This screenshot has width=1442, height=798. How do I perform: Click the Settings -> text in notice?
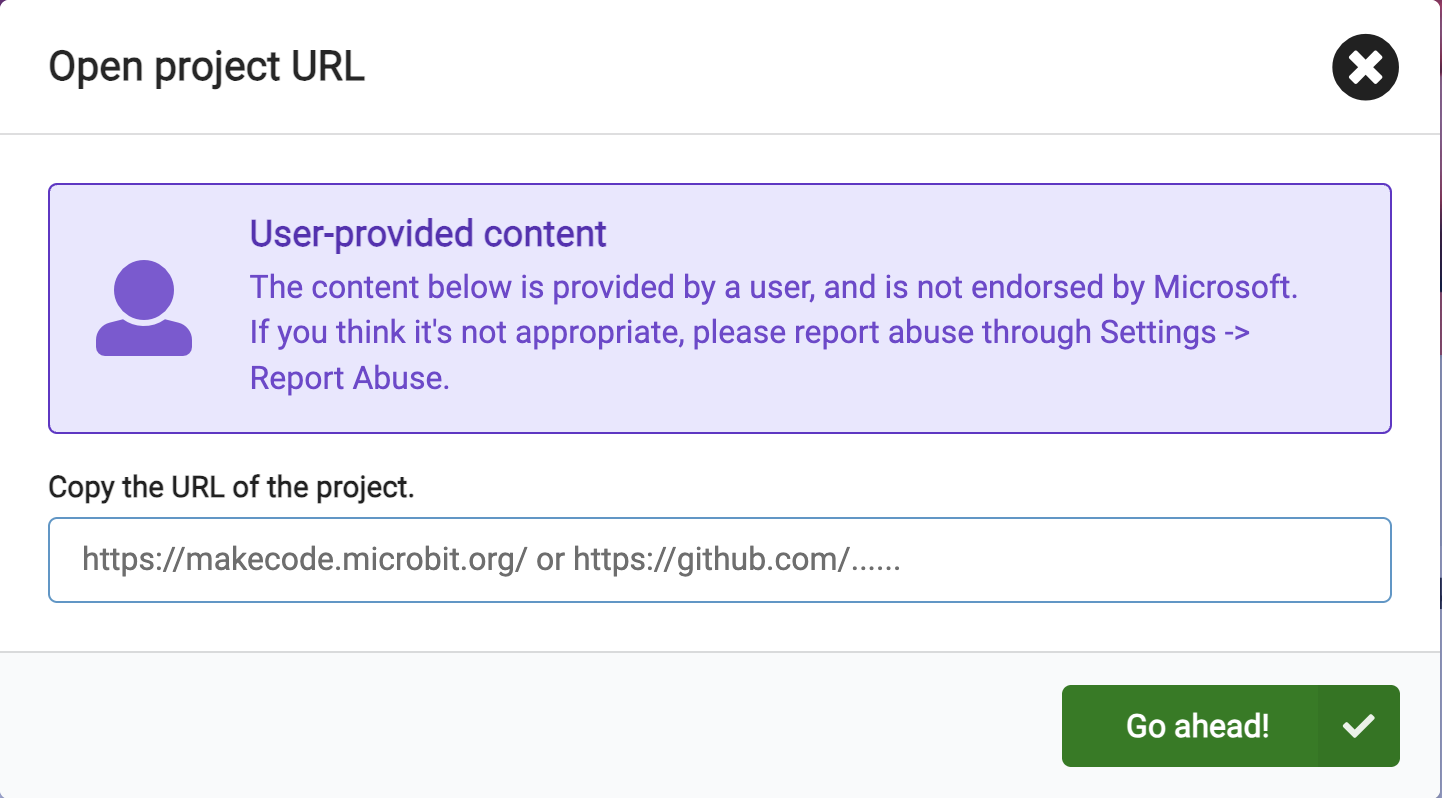point(1175,333)
